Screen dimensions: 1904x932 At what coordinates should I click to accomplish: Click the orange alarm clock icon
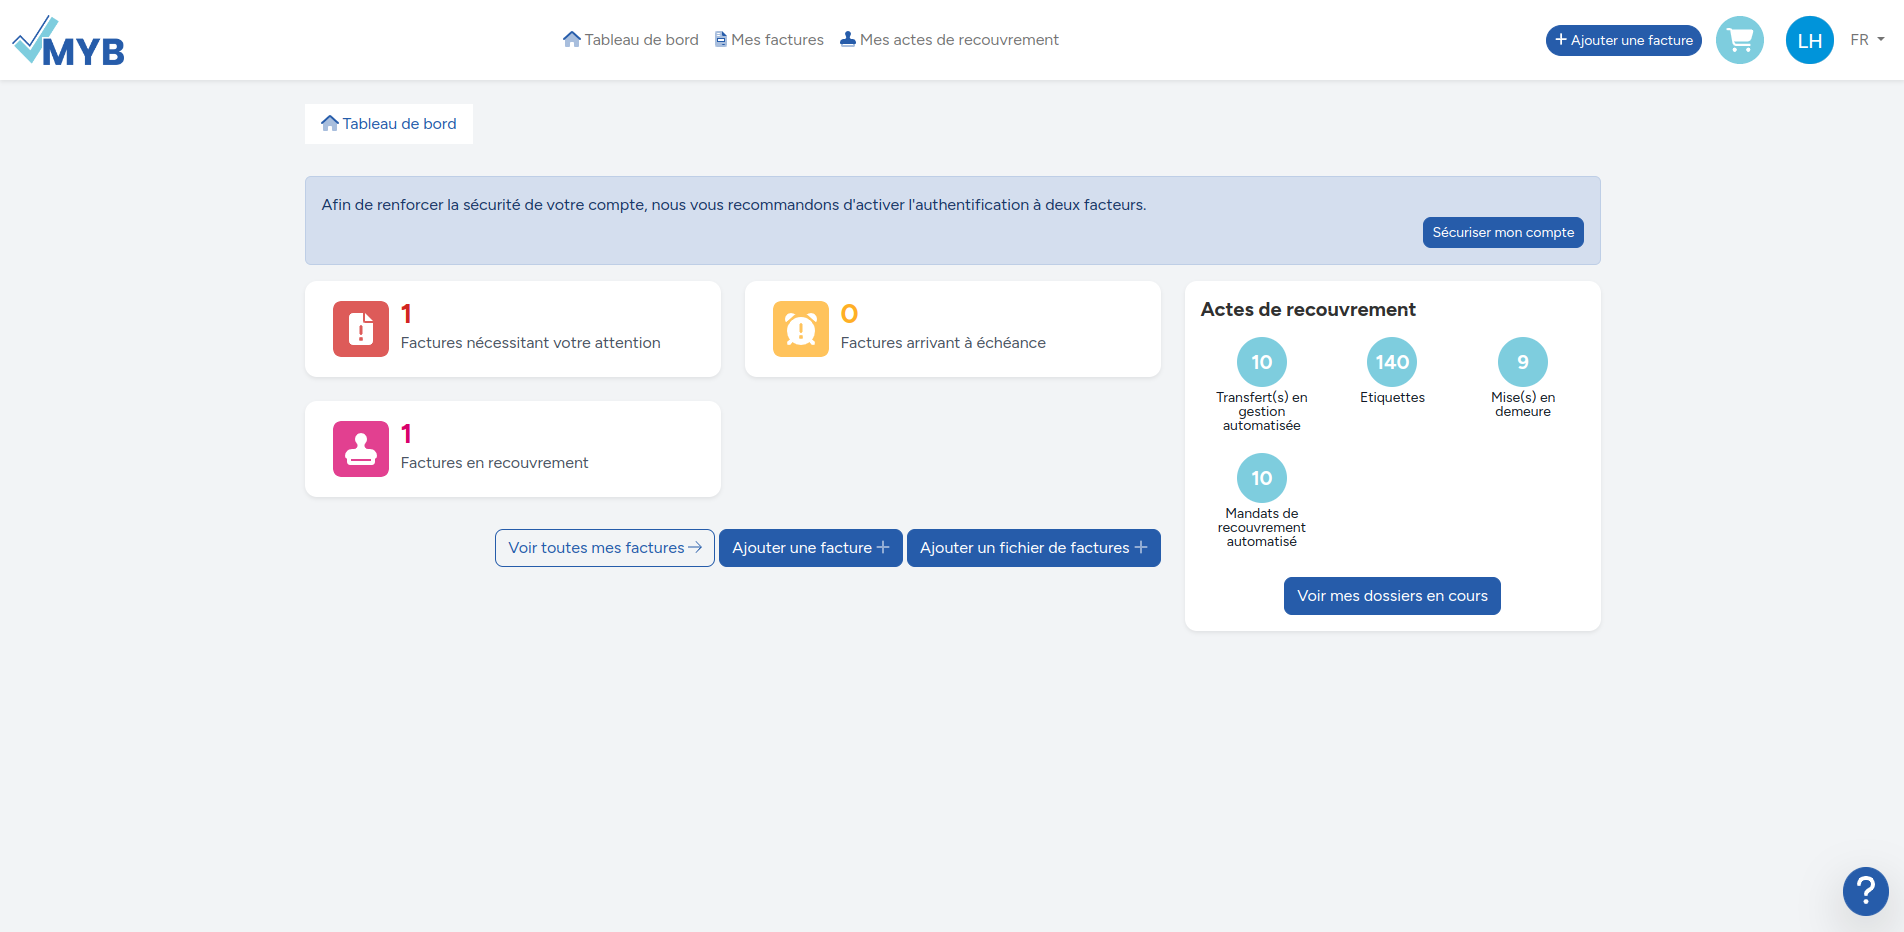coord(800,329)
